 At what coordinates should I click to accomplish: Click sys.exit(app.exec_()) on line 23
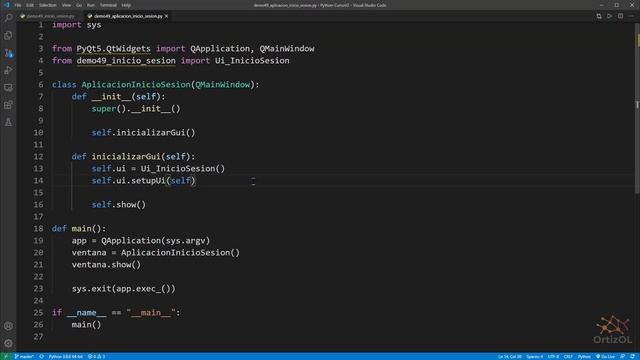point(124,289)
